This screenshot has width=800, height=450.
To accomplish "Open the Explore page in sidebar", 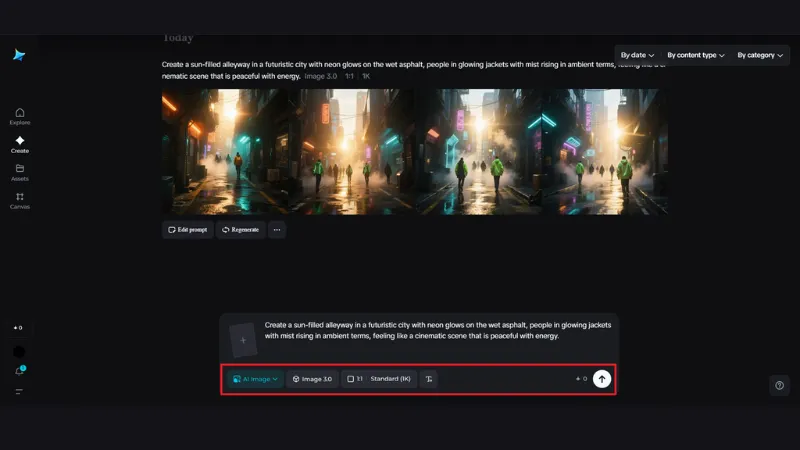I will point(20,115).
